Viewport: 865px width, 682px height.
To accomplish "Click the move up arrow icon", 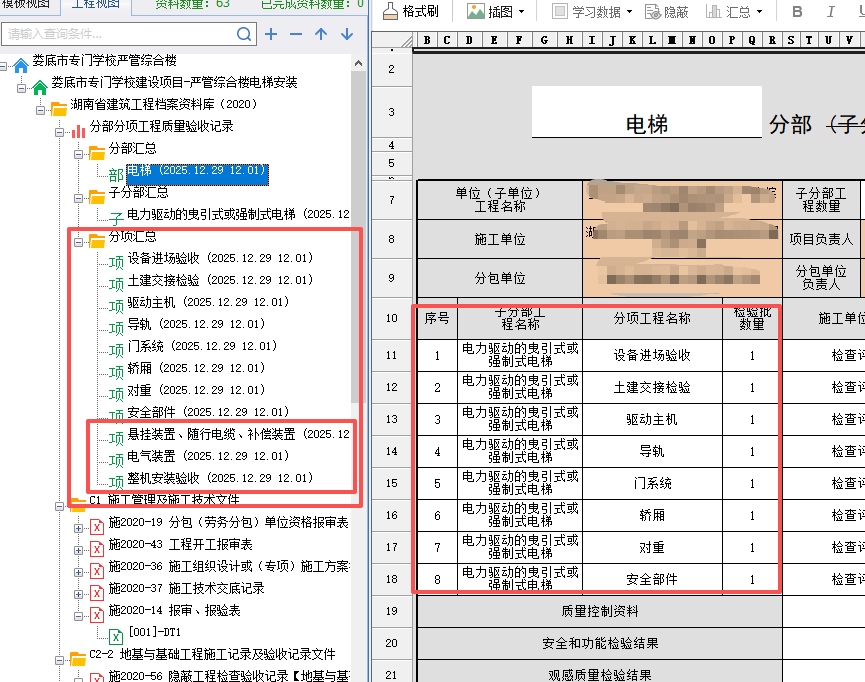I will coord(321,34).
